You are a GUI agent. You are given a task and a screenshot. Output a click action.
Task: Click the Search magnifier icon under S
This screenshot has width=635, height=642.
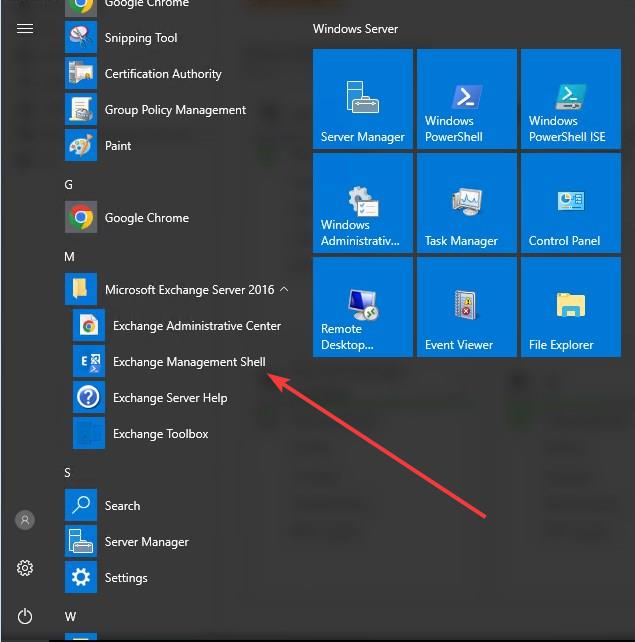tap(81, 505)
